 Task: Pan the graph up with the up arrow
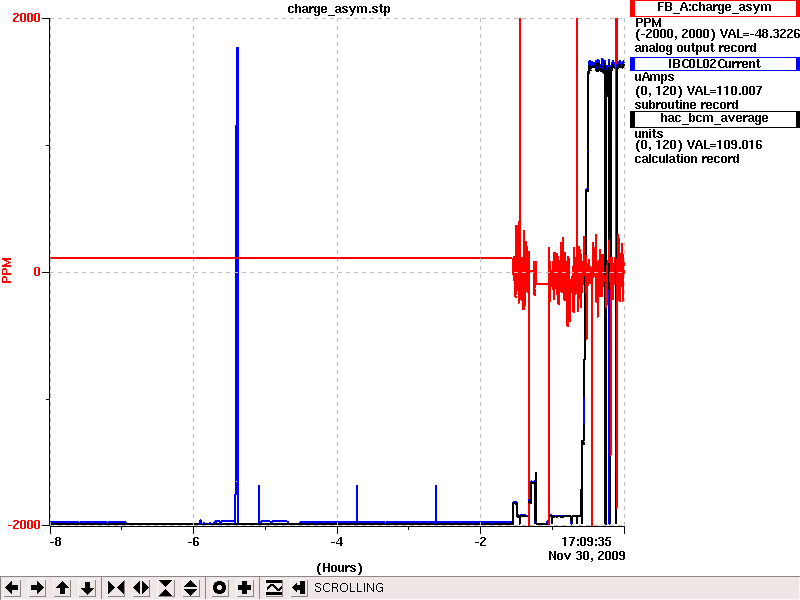click(x=63, y=588)
